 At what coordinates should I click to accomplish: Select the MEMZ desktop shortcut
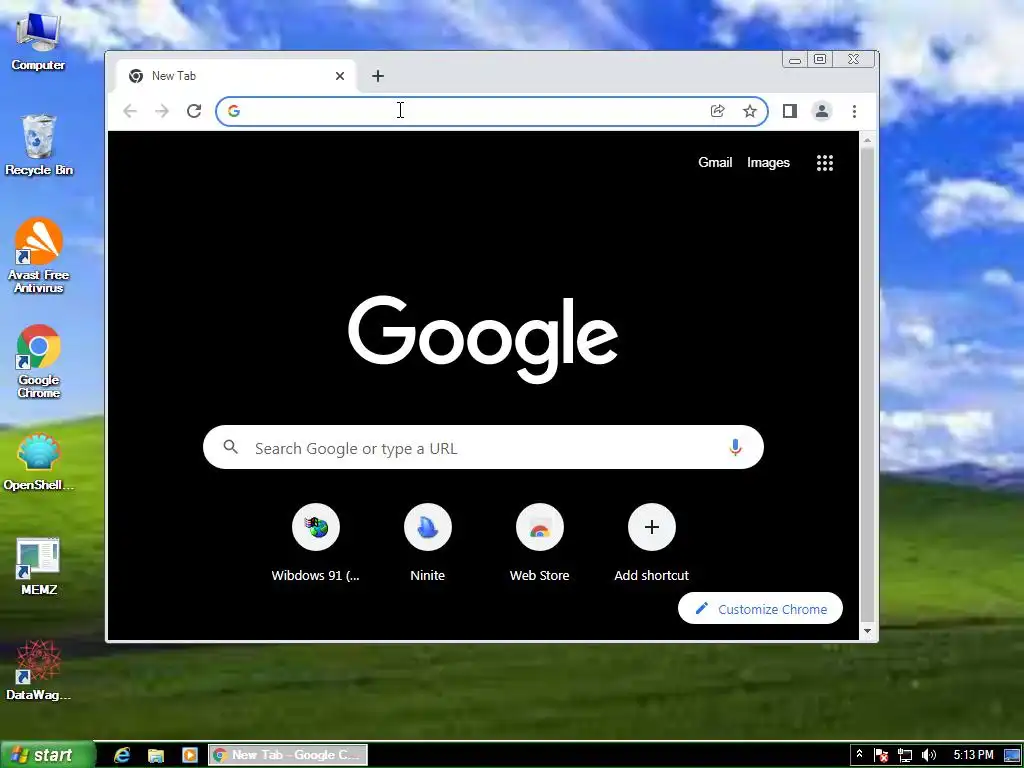pyautogui.click(x=39, y=567)
